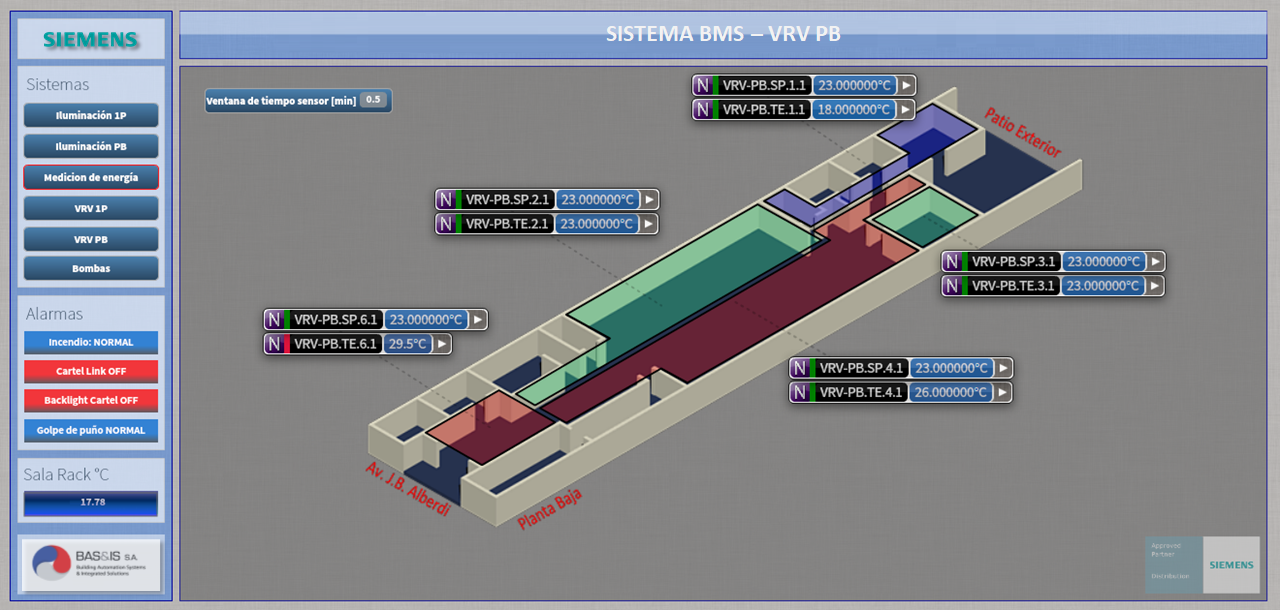Click the N status icon of VRV-PB.SP.3.1

pos(952,261)
